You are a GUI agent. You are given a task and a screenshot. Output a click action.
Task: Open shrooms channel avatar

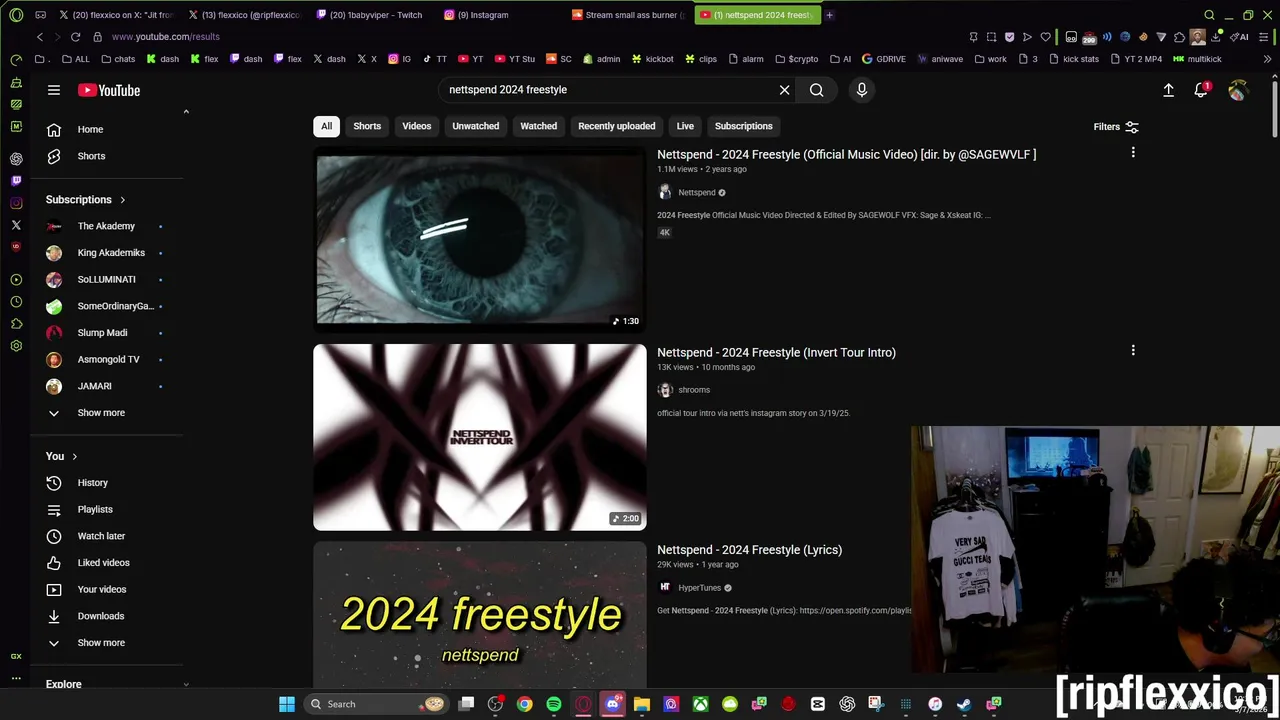665,390
